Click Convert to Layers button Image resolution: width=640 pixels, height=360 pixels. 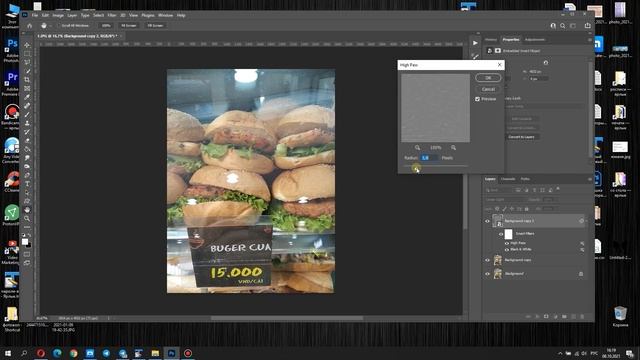click(x=521, y=137)
